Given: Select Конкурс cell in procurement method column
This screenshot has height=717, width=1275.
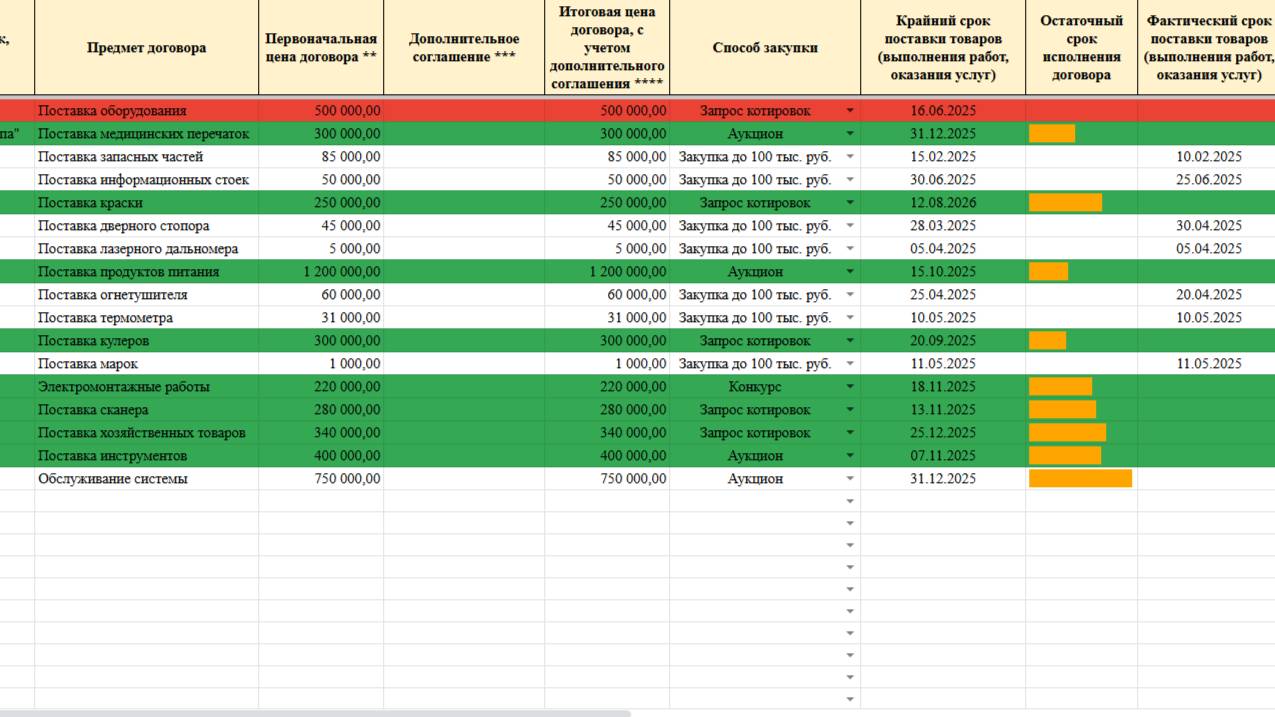Looking at the screenshot, I should (x=765, y=387).
